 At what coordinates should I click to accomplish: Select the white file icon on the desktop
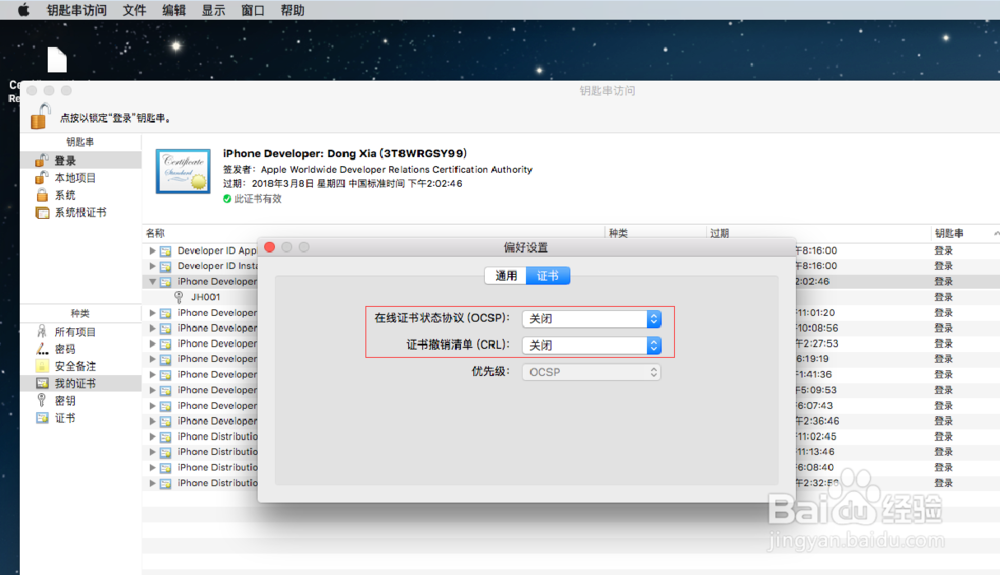[x=57, y=60]
